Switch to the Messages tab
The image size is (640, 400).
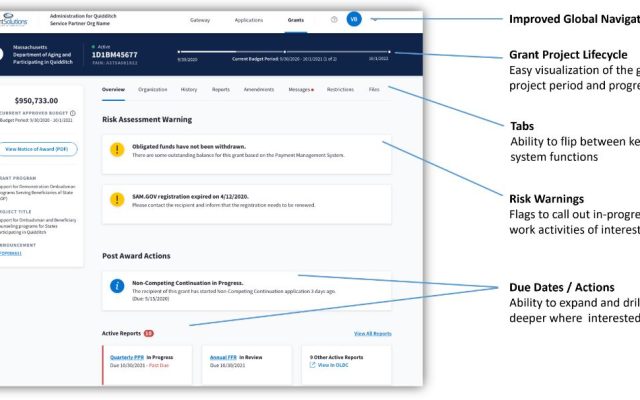(300, 90)
